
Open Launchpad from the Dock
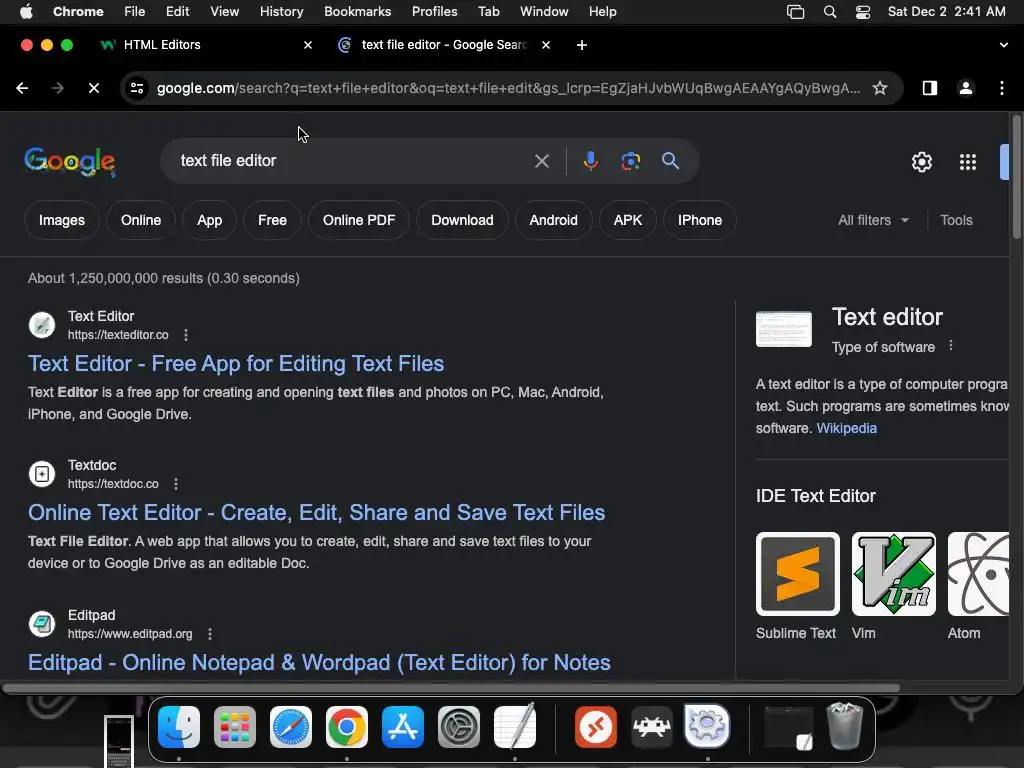click(234, 727)
